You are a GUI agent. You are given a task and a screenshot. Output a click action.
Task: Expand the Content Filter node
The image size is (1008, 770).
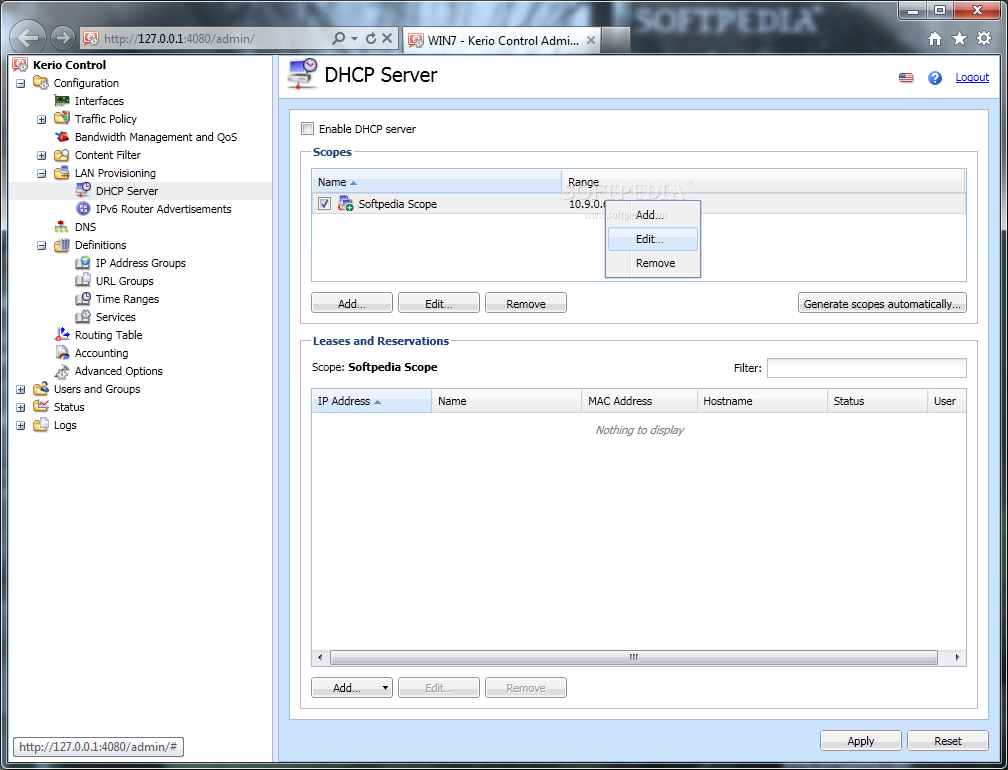tap(42, 155)
